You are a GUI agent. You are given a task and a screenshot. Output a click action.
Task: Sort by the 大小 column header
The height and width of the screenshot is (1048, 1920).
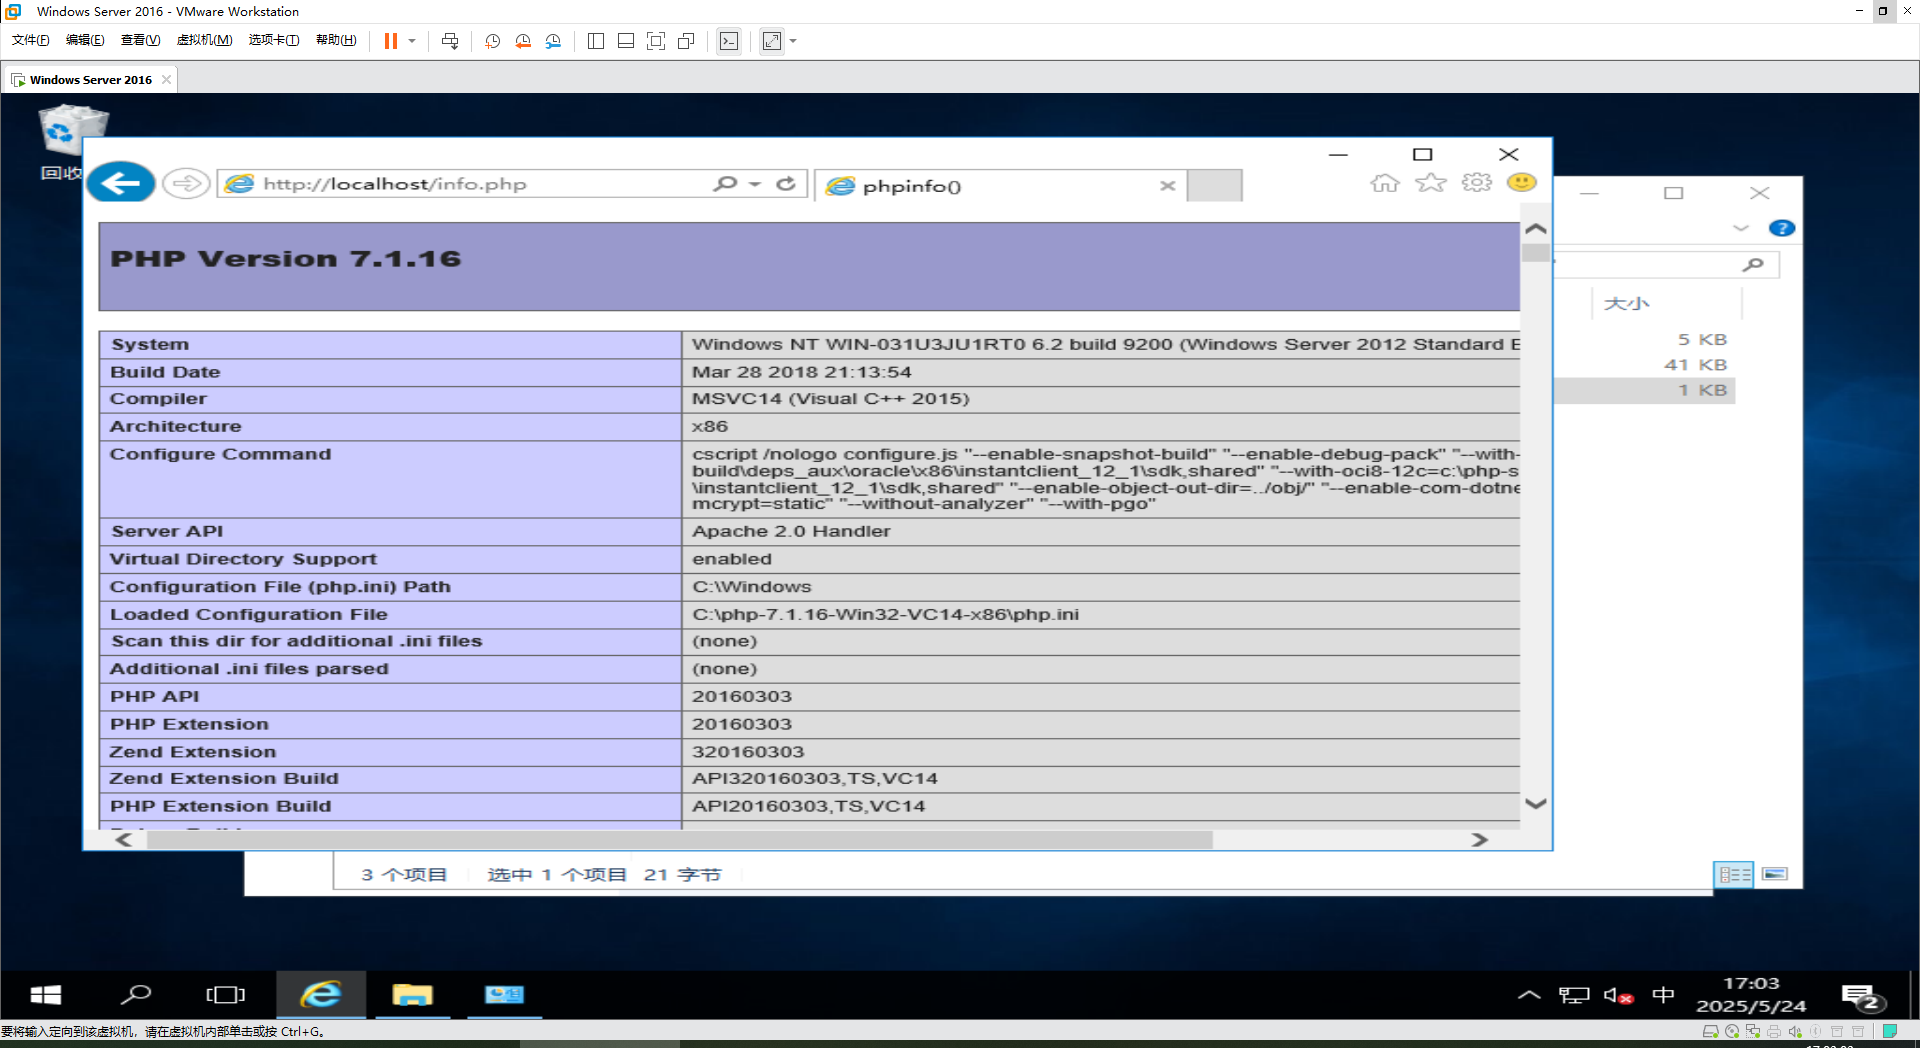pyautogui.click(x=1626, y=304)
